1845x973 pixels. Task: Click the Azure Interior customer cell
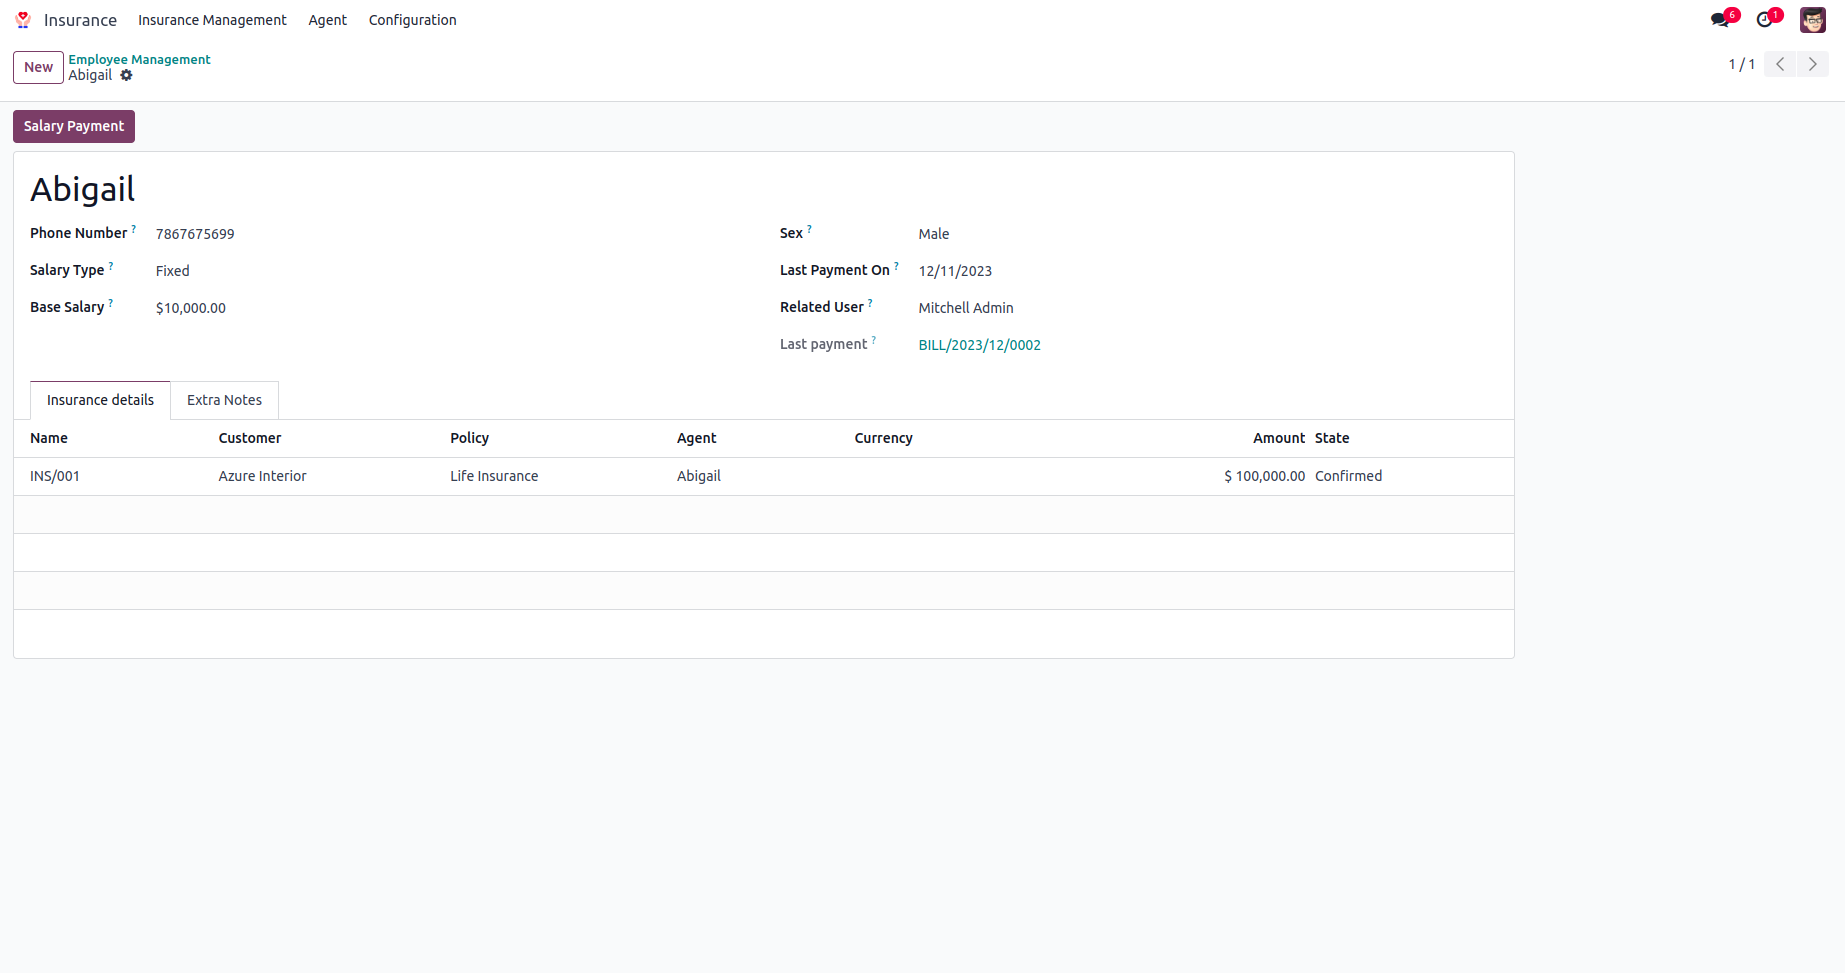(263, 476)
